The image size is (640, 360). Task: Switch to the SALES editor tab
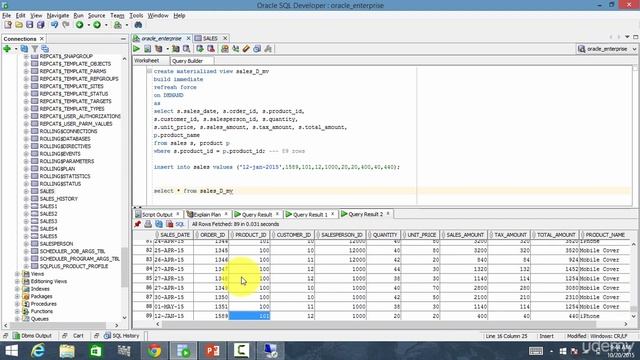pyautogui.click(x=210, y=38)
